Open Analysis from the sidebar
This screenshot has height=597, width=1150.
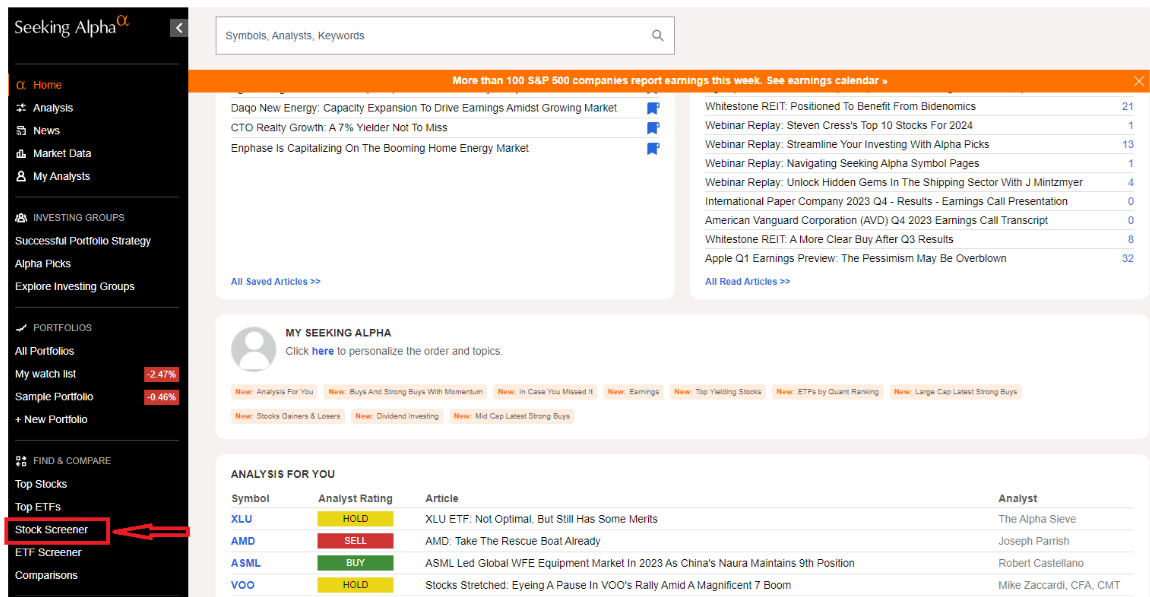(x=53, y=108)
